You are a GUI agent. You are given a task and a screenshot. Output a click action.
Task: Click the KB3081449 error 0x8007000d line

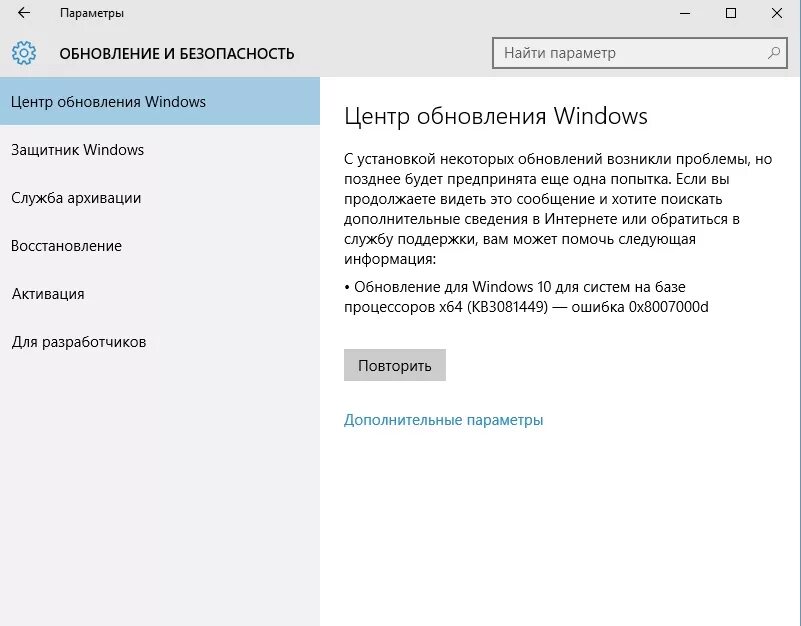point(526,296)
